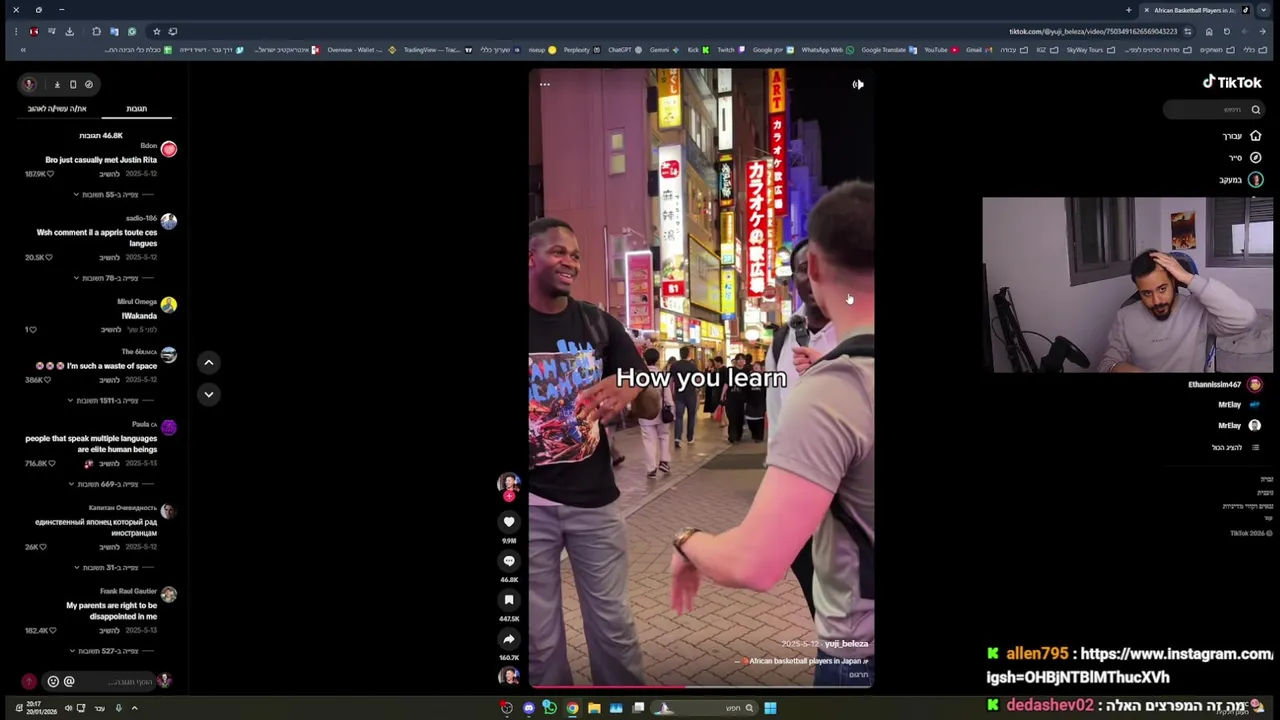Go to next video with down chevron

point(209,394)
